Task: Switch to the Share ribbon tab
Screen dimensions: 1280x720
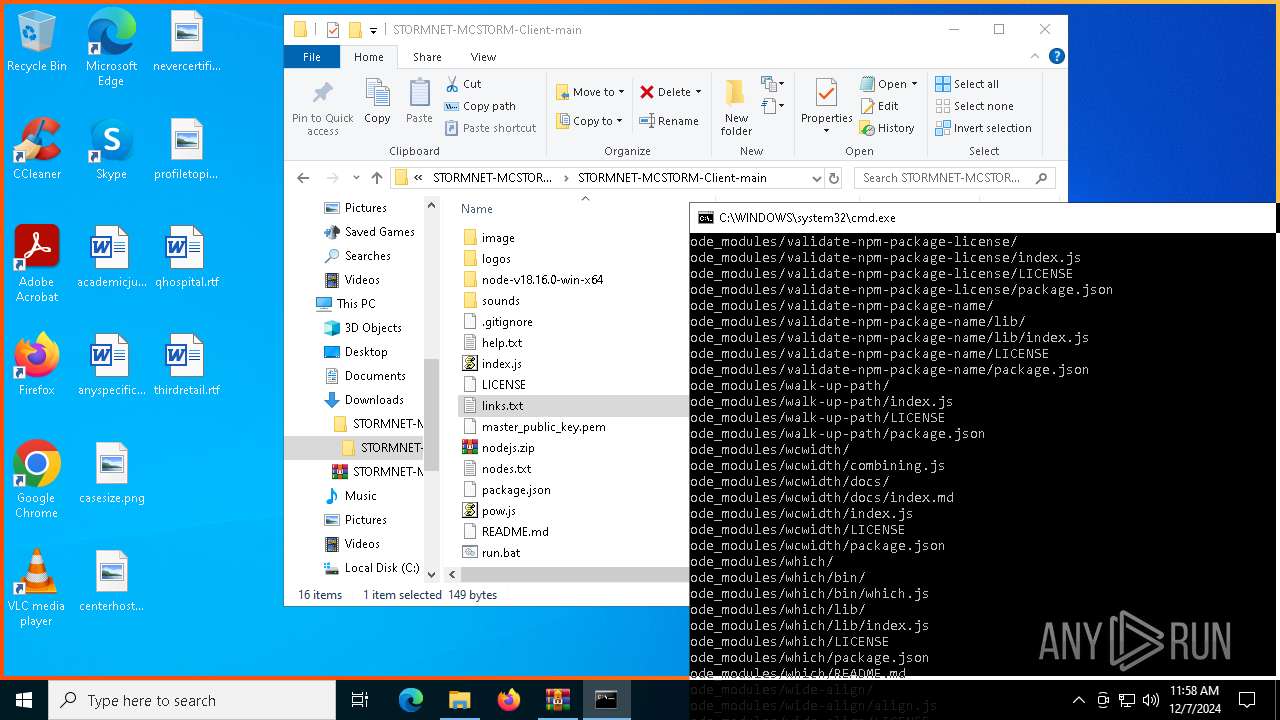Action: [x=427, y=57]
